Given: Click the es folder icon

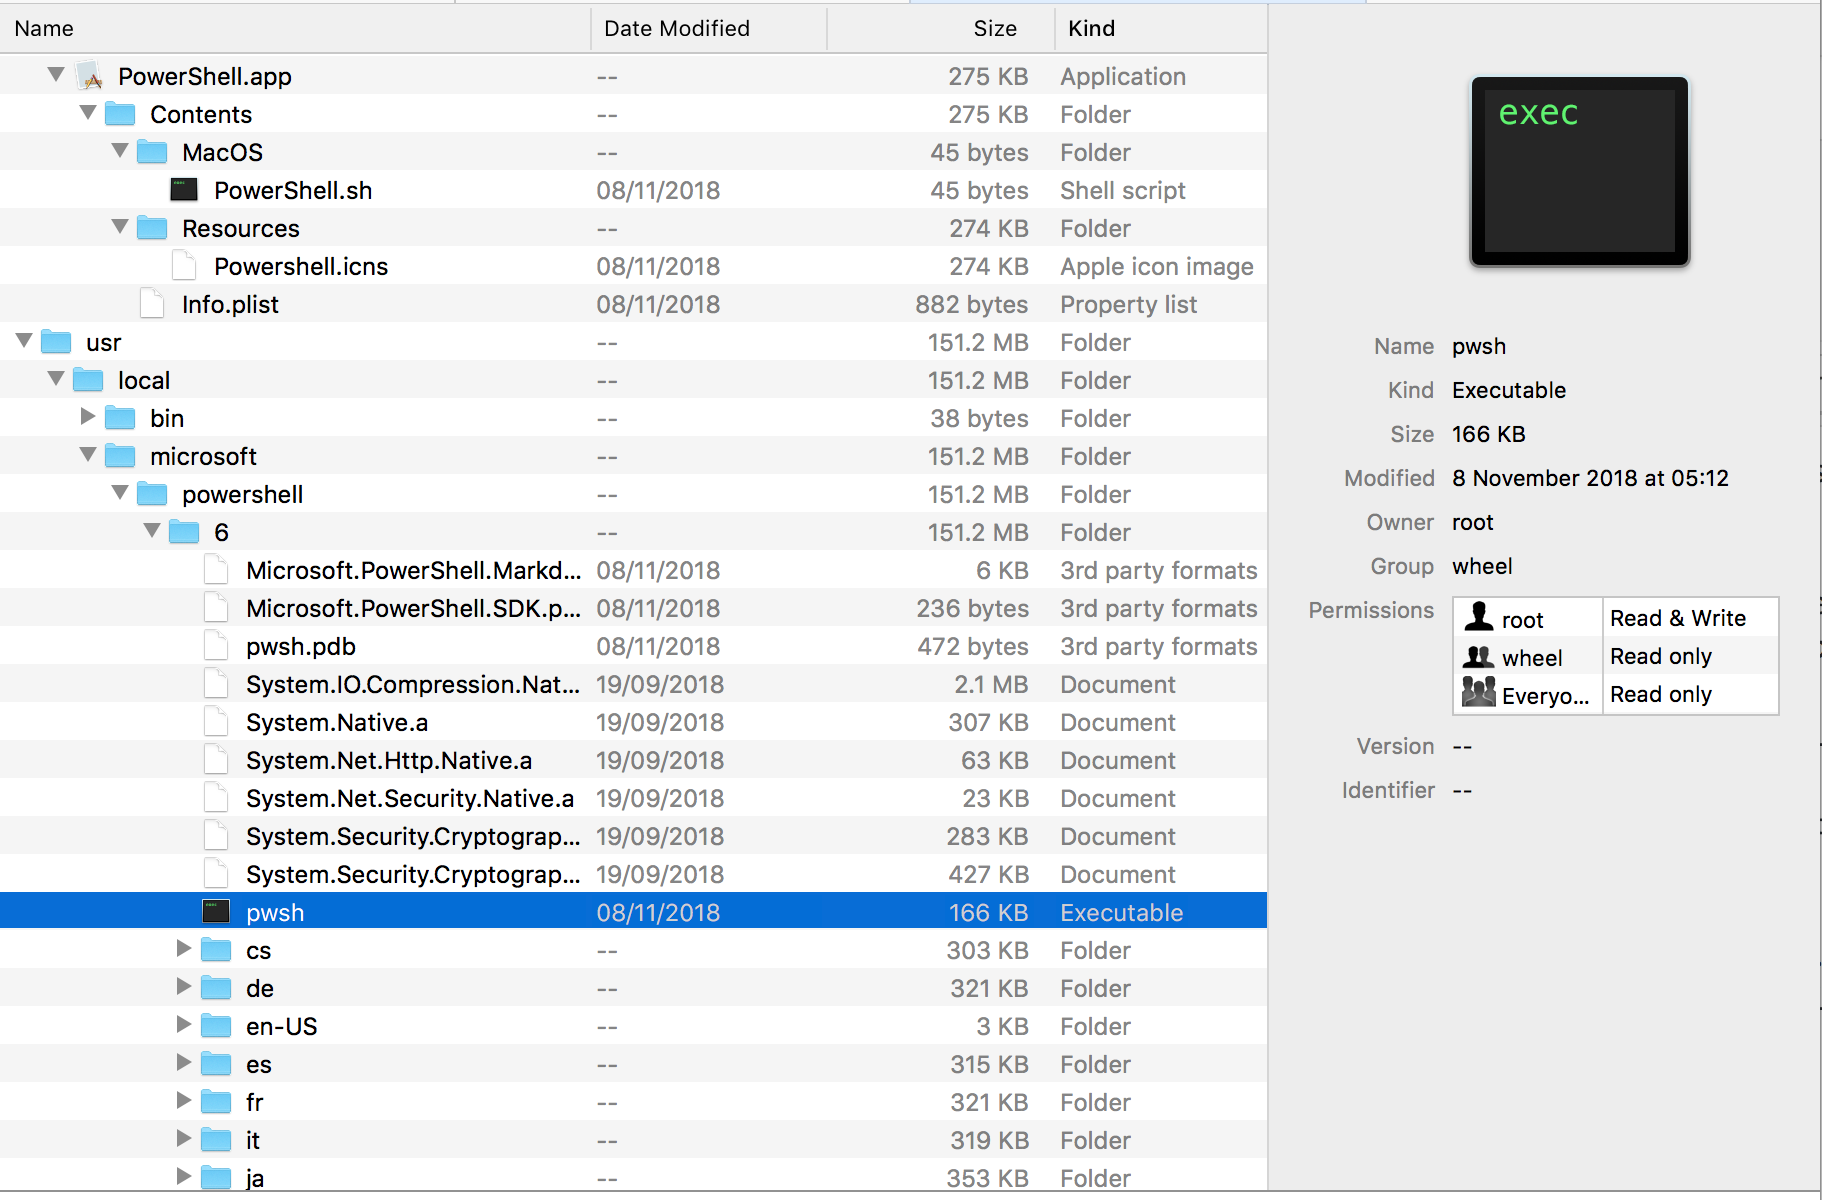Looking at the screenshot, I should click(216, 1064).
